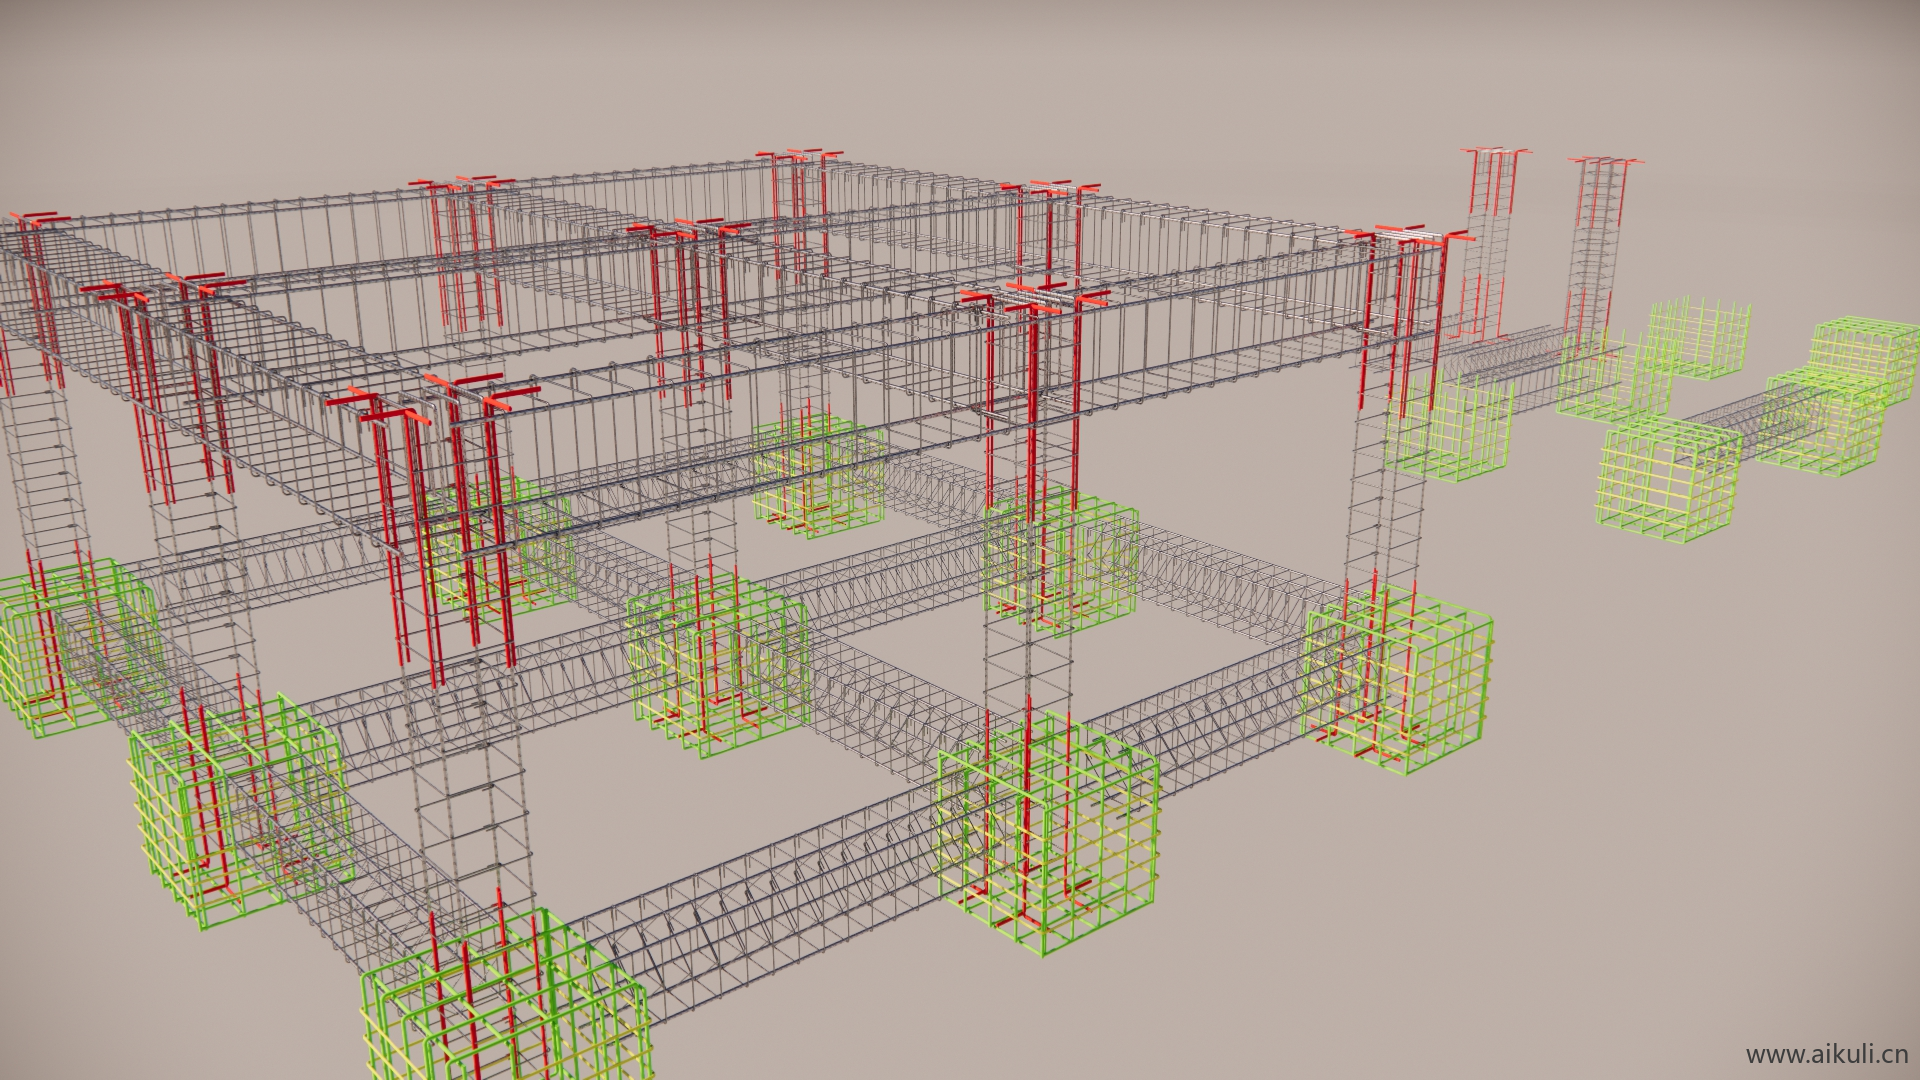Click the www.aikuli.cn watermark link
This screenshot has height=1080, width=1920.
[x=1826, y=1055]
